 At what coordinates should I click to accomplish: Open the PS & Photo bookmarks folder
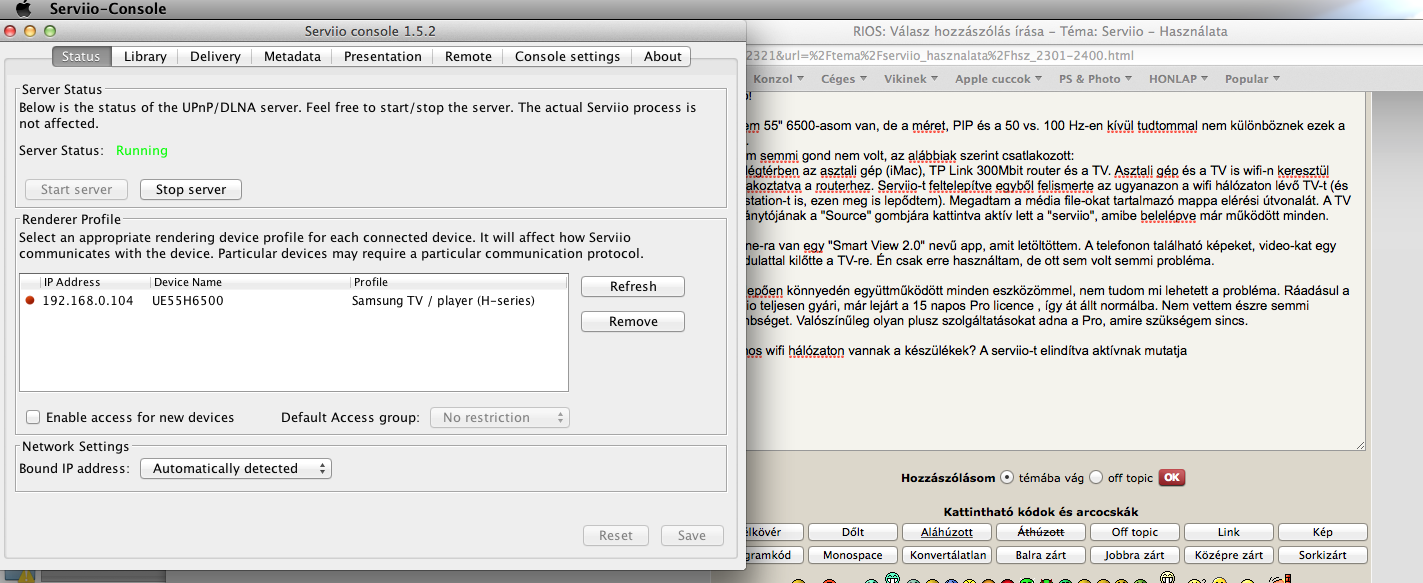coord(1095,79)
